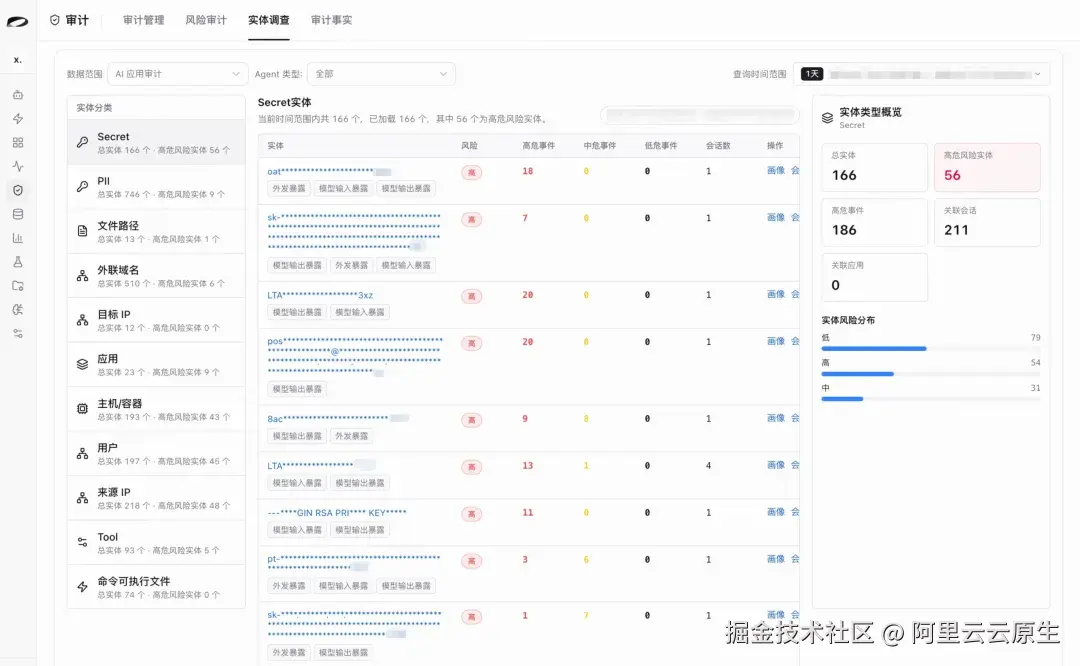Viewport: 1080px width, 666px height.
Task: Select the 实体调查 tab
Action: [269, 20]
